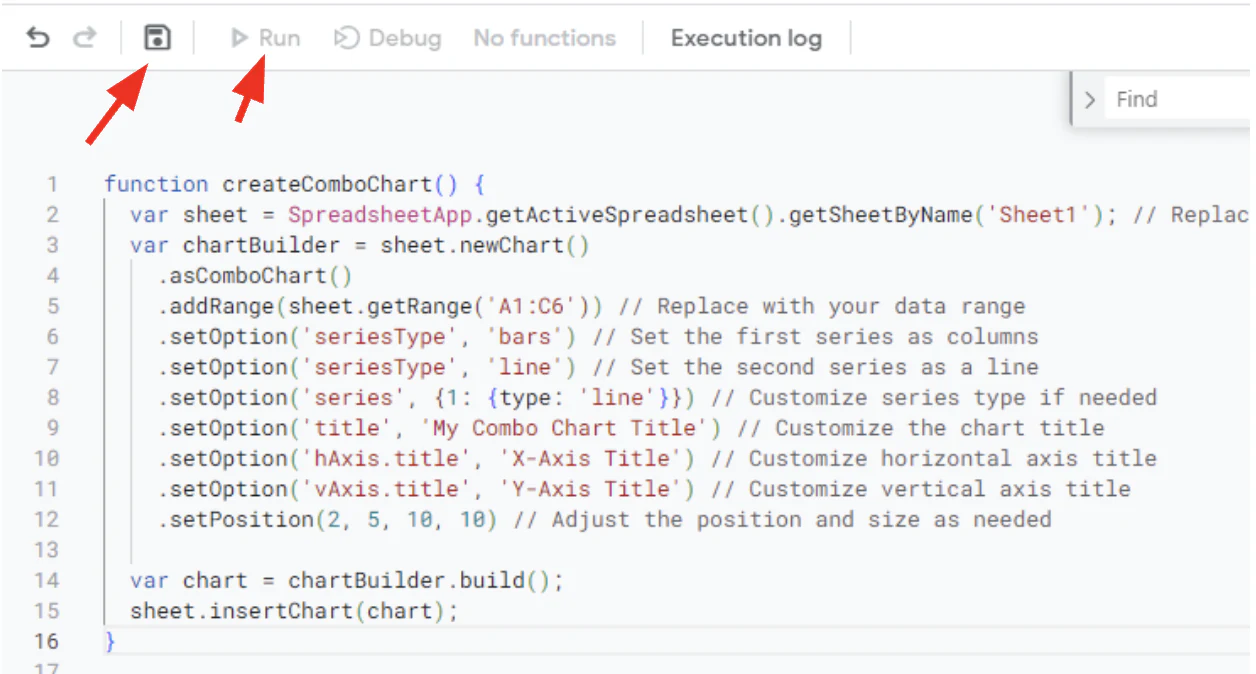1256x674 pixels.
Task: Click the Redo arrow icon
Action: point(85,38)
